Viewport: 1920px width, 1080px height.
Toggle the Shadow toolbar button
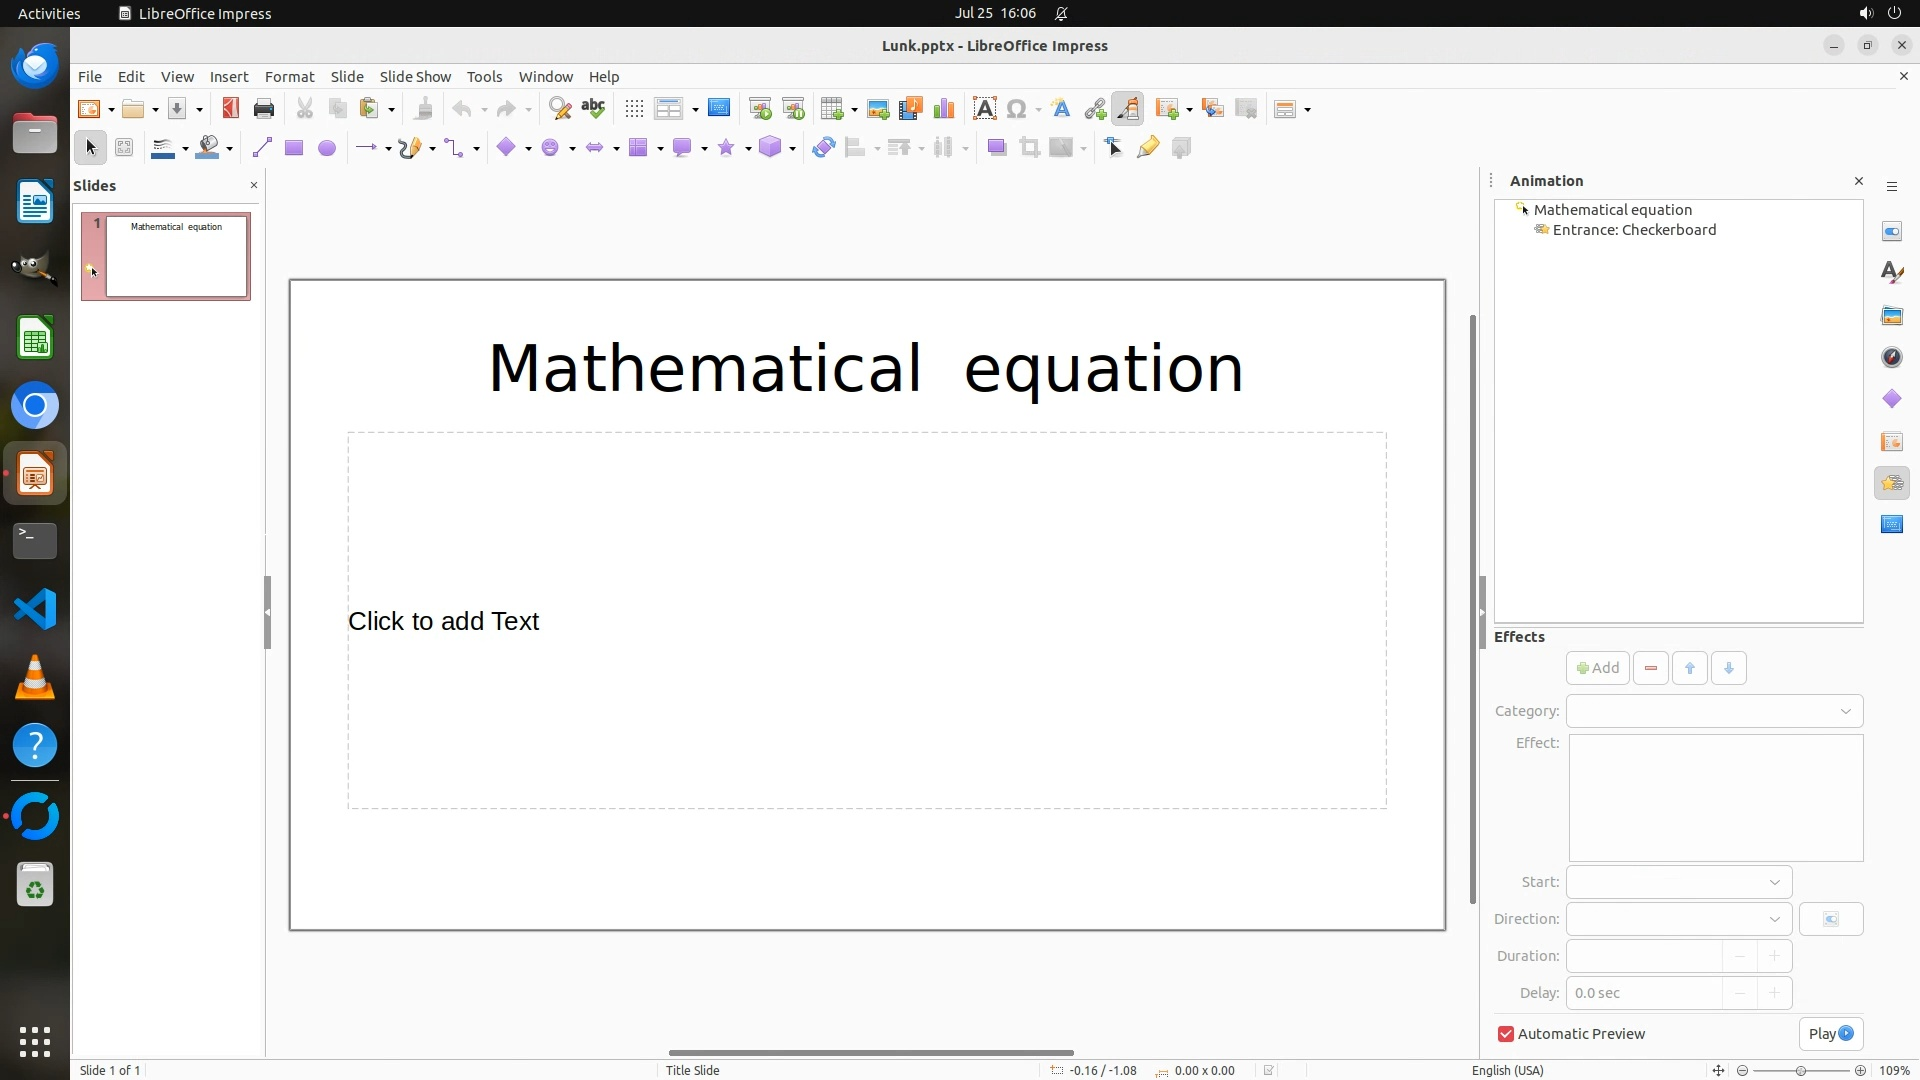click(996, 148)
